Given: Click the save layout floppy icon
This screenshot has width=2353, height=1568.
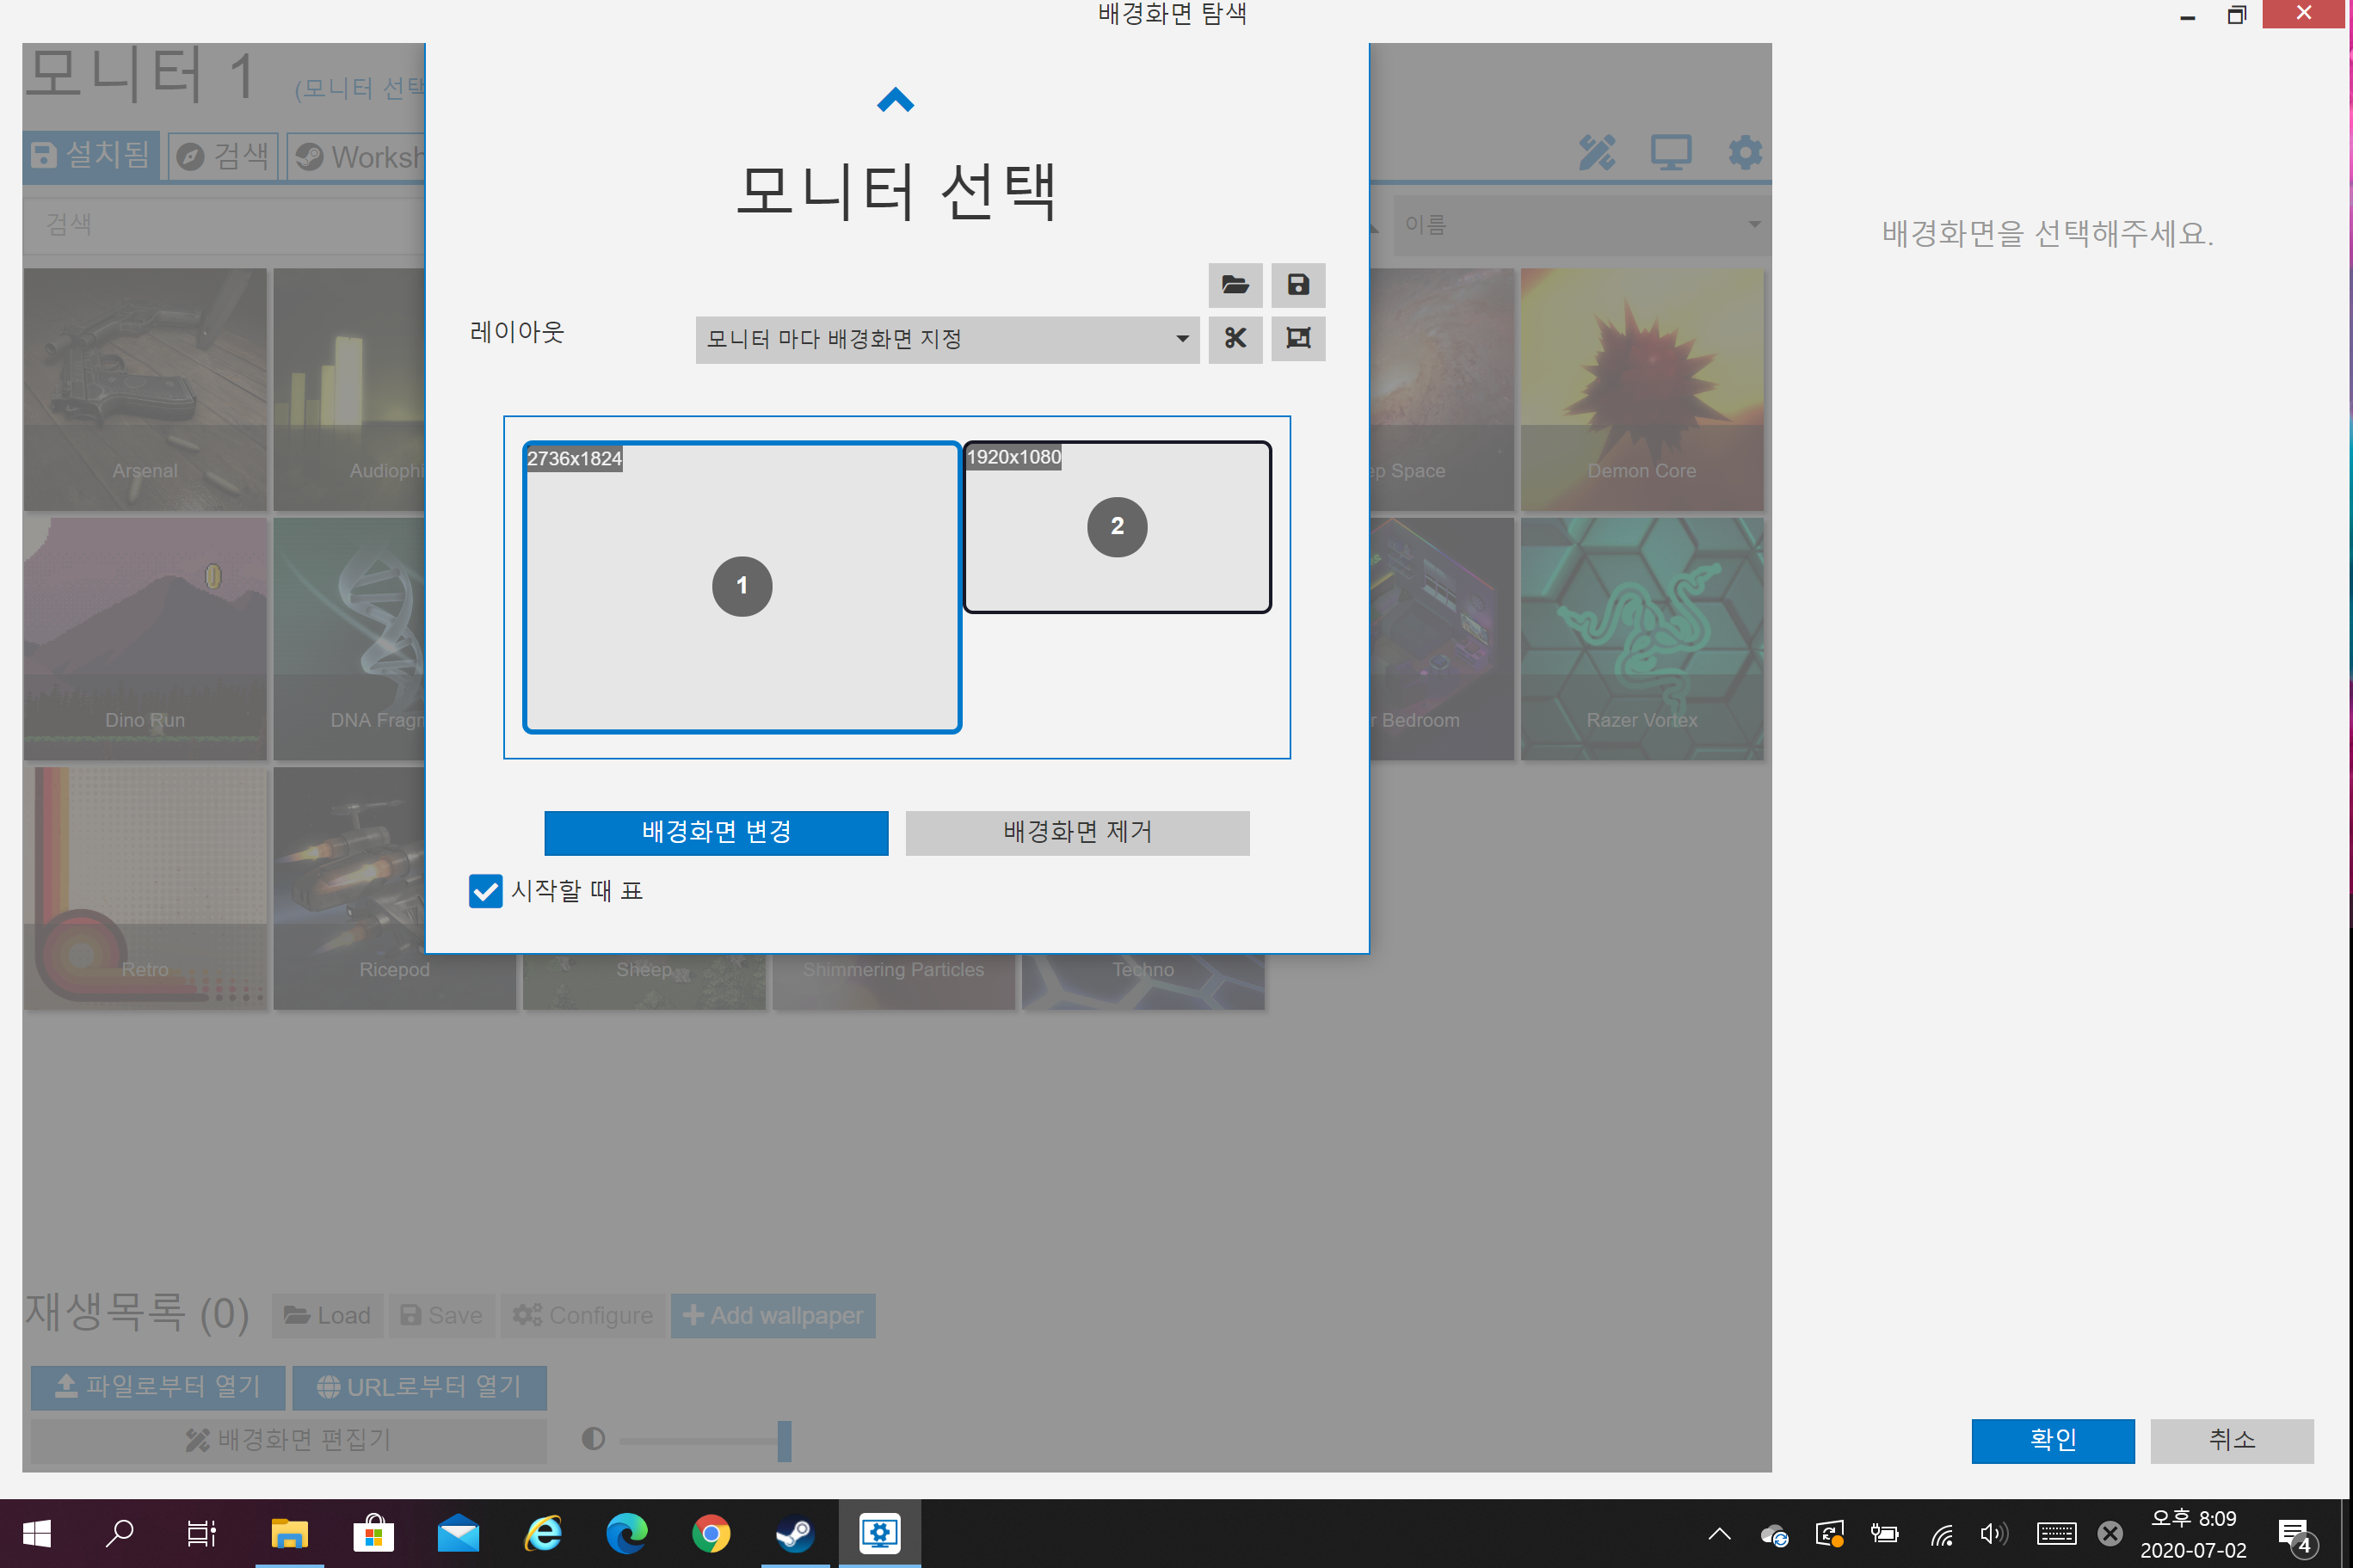Looking at the screenshot, I should [x=1297, y=285].
